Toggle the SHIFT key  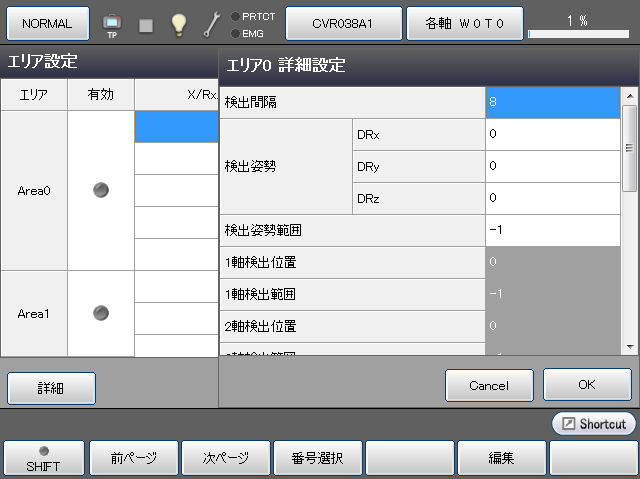pos(42,458)
